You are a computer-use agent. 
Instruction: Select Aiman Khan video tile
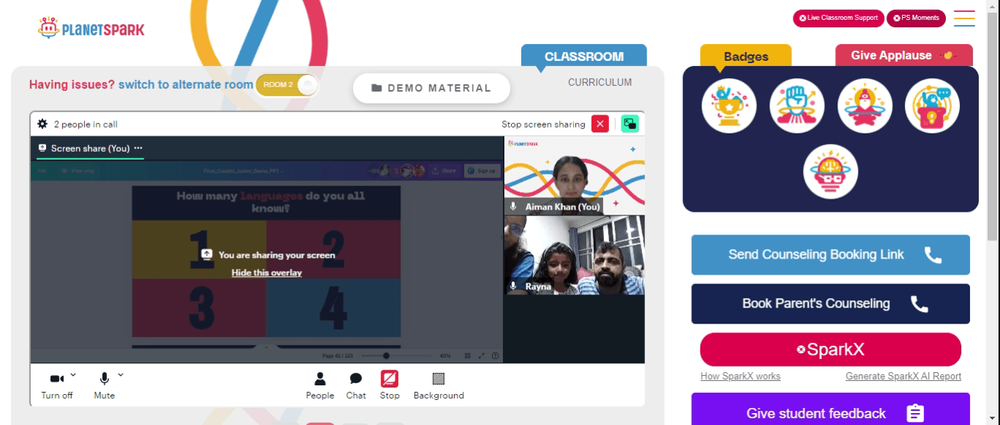pos(574,175)
